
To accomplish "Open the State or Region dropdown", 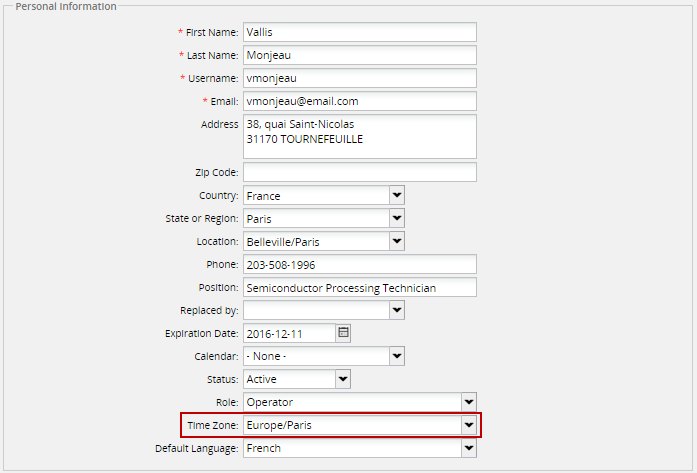I will [x=396, y=218].
